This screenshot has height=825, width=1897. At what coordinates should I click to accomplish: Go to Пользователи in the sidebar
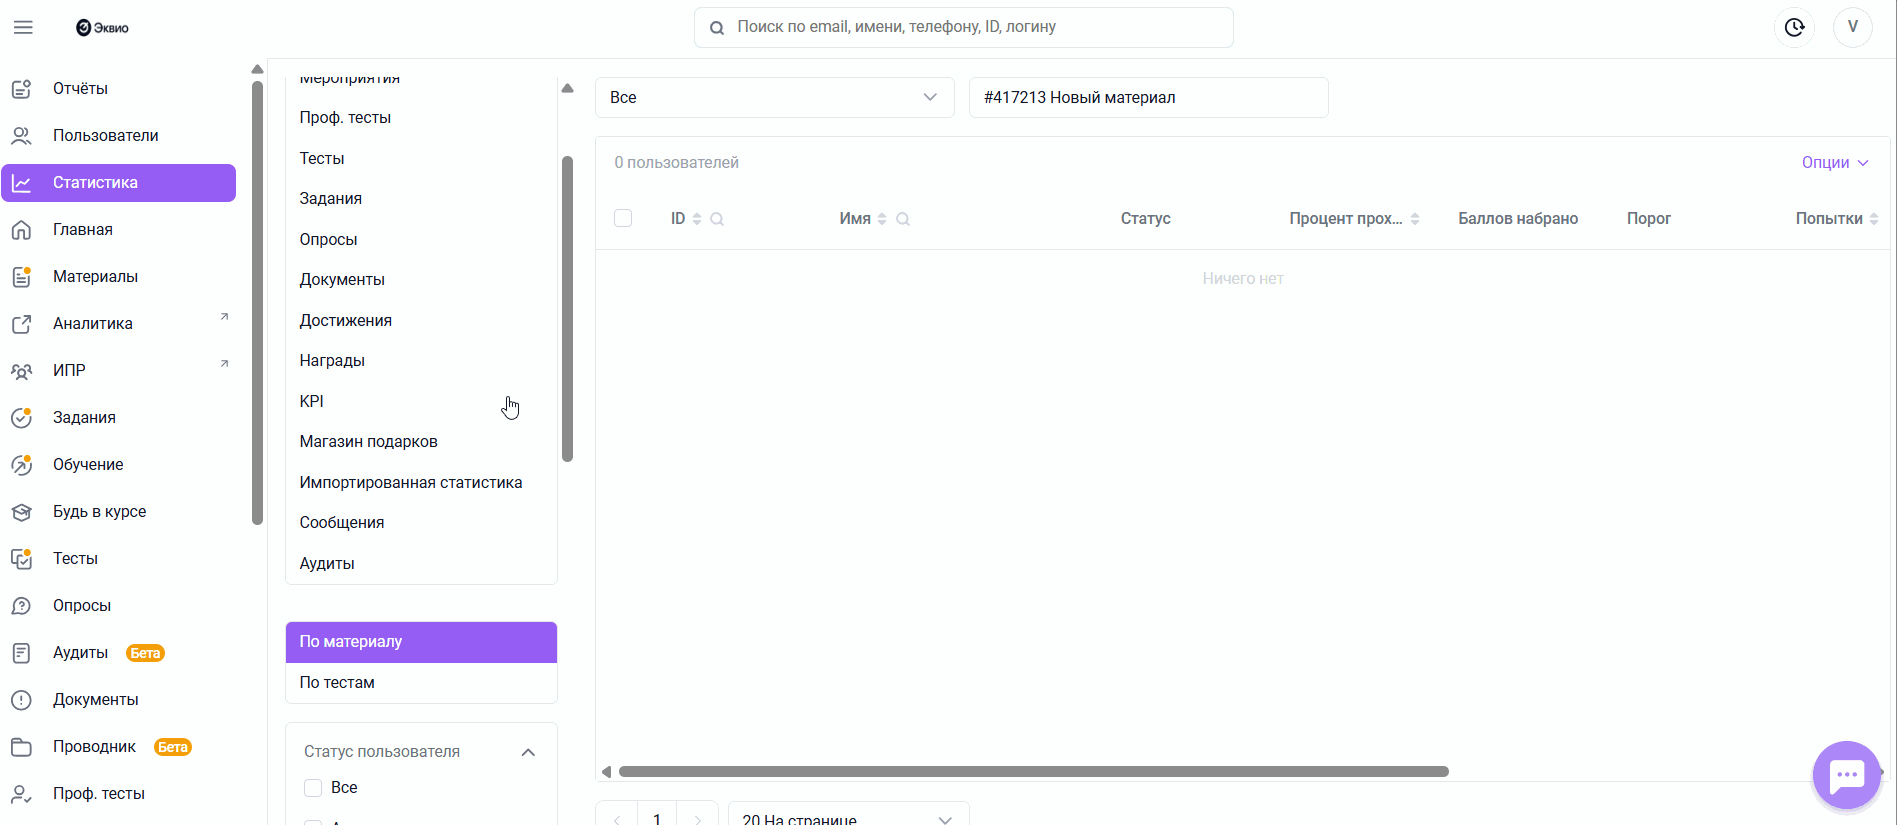(x=105, y=136)
